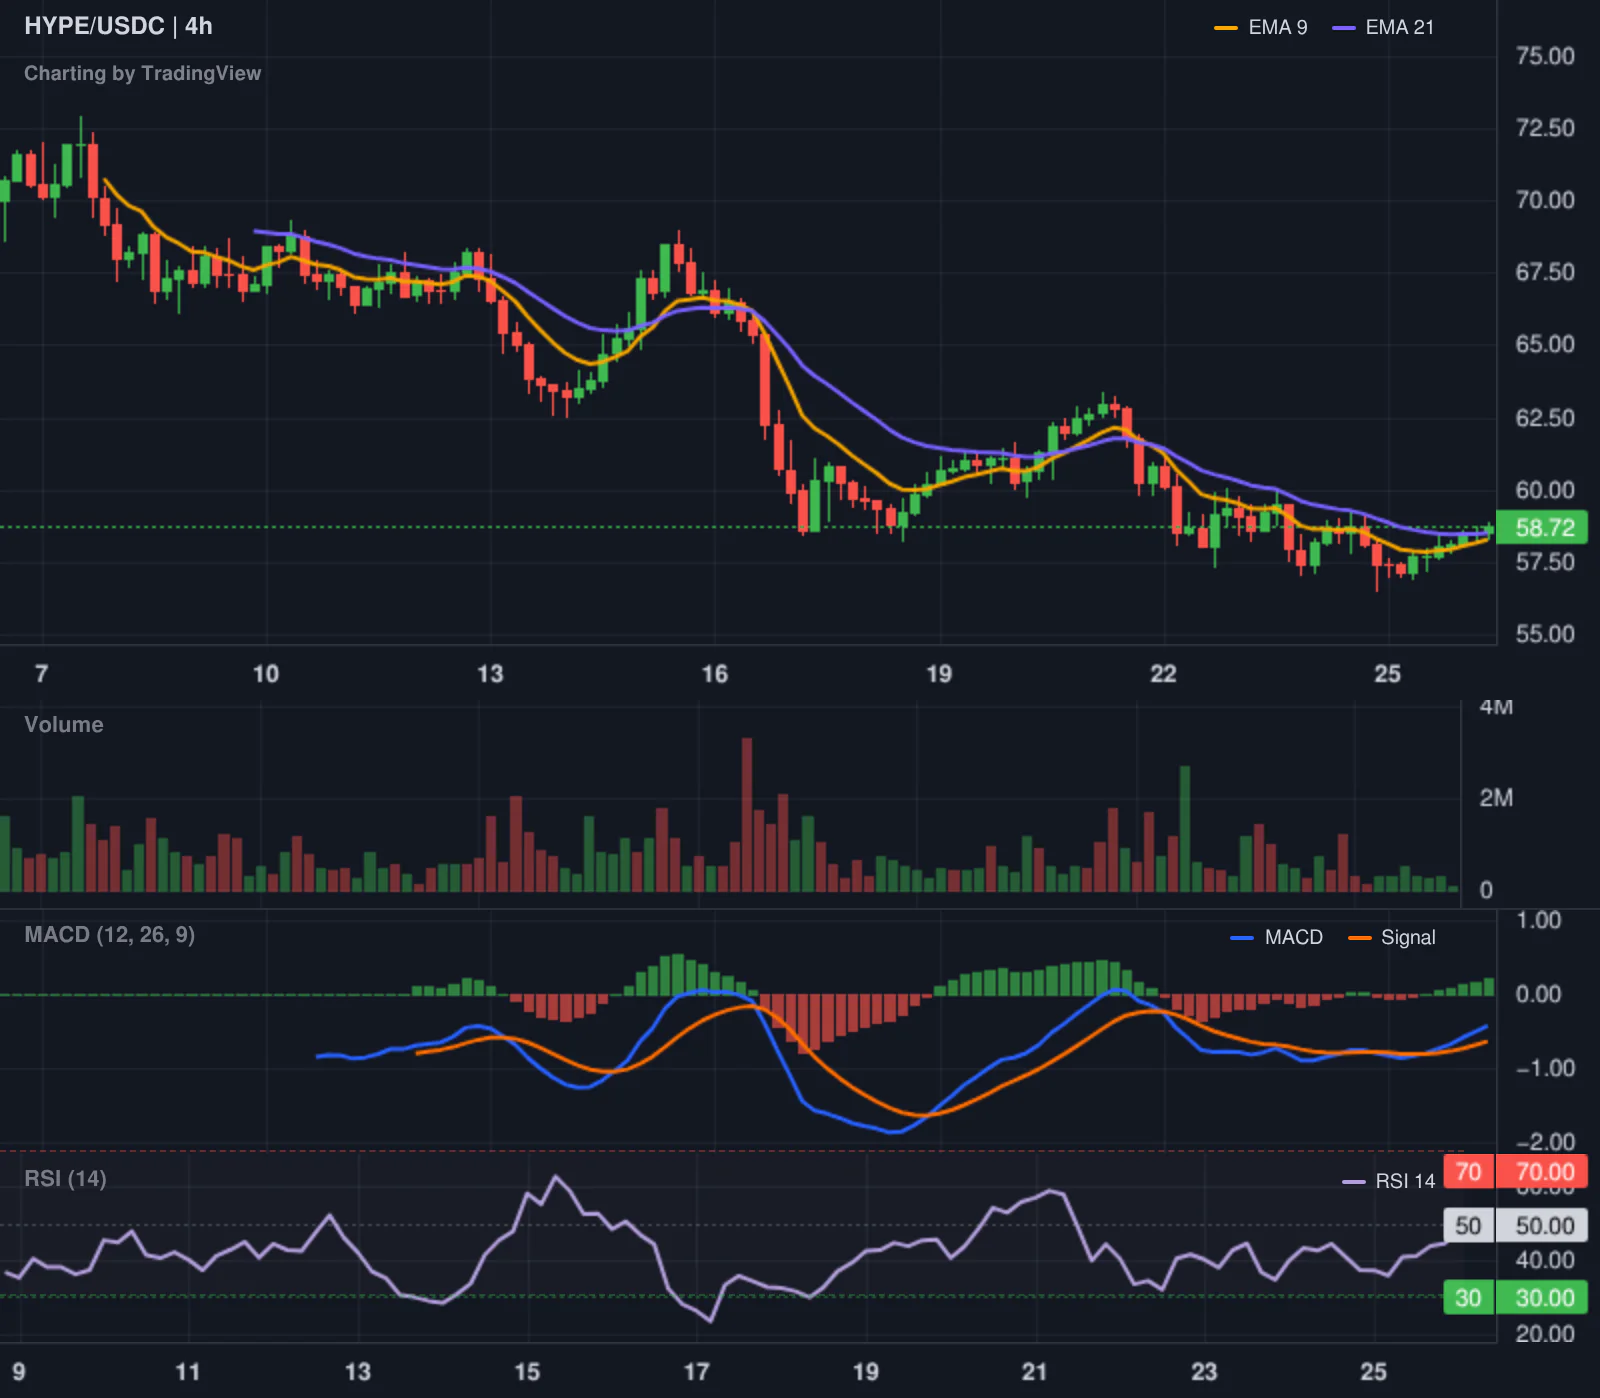Click the grey 50 RSI midline badge
1600x1398 pixels.
[x=1468, y=1226]
